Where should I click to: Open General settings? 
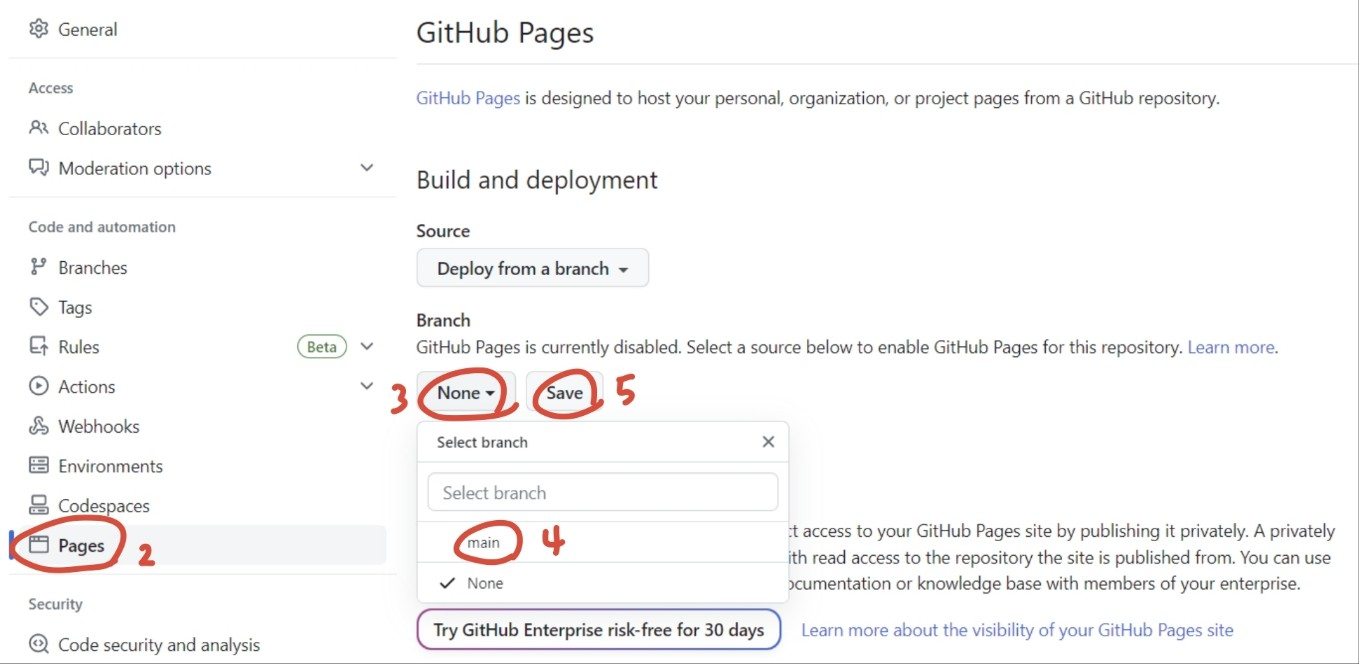click(88, 29)
